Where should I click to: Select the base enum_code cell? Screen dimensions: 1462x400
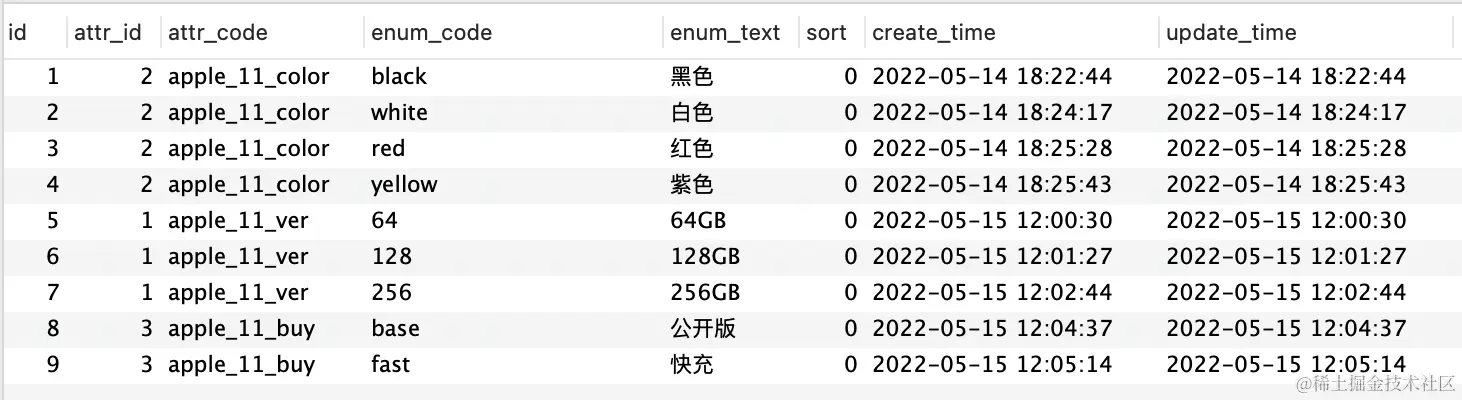(395, 329)
